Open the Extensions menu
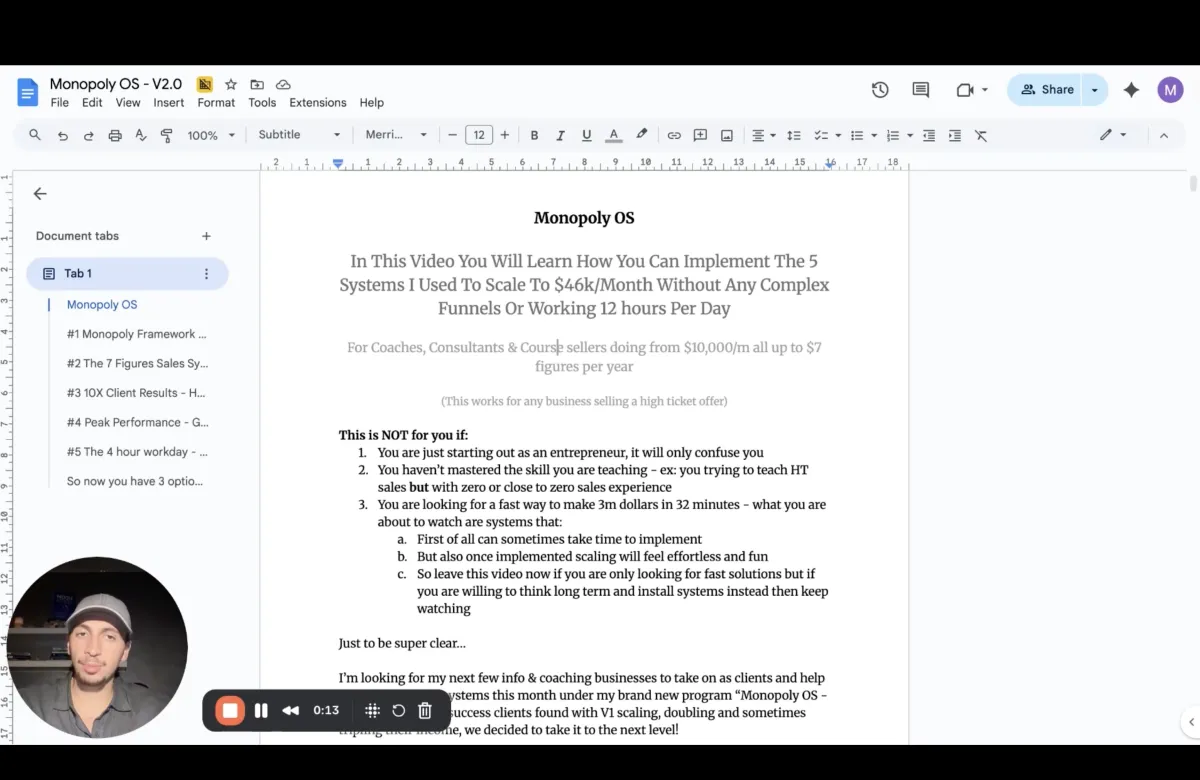Image resolution: width=1200 pixels, height=780 pixels. coord(318,103)
